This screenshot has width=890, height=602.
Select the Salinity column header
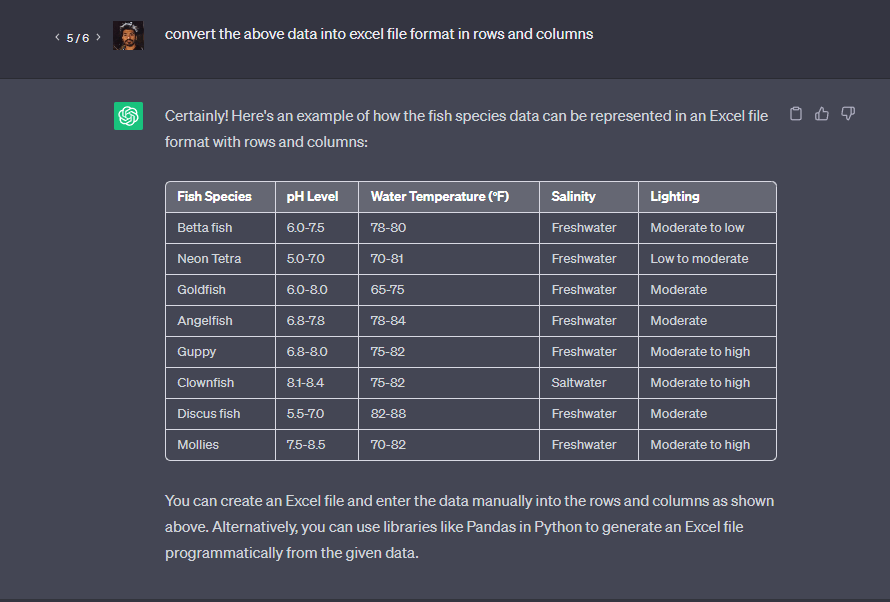589,197
